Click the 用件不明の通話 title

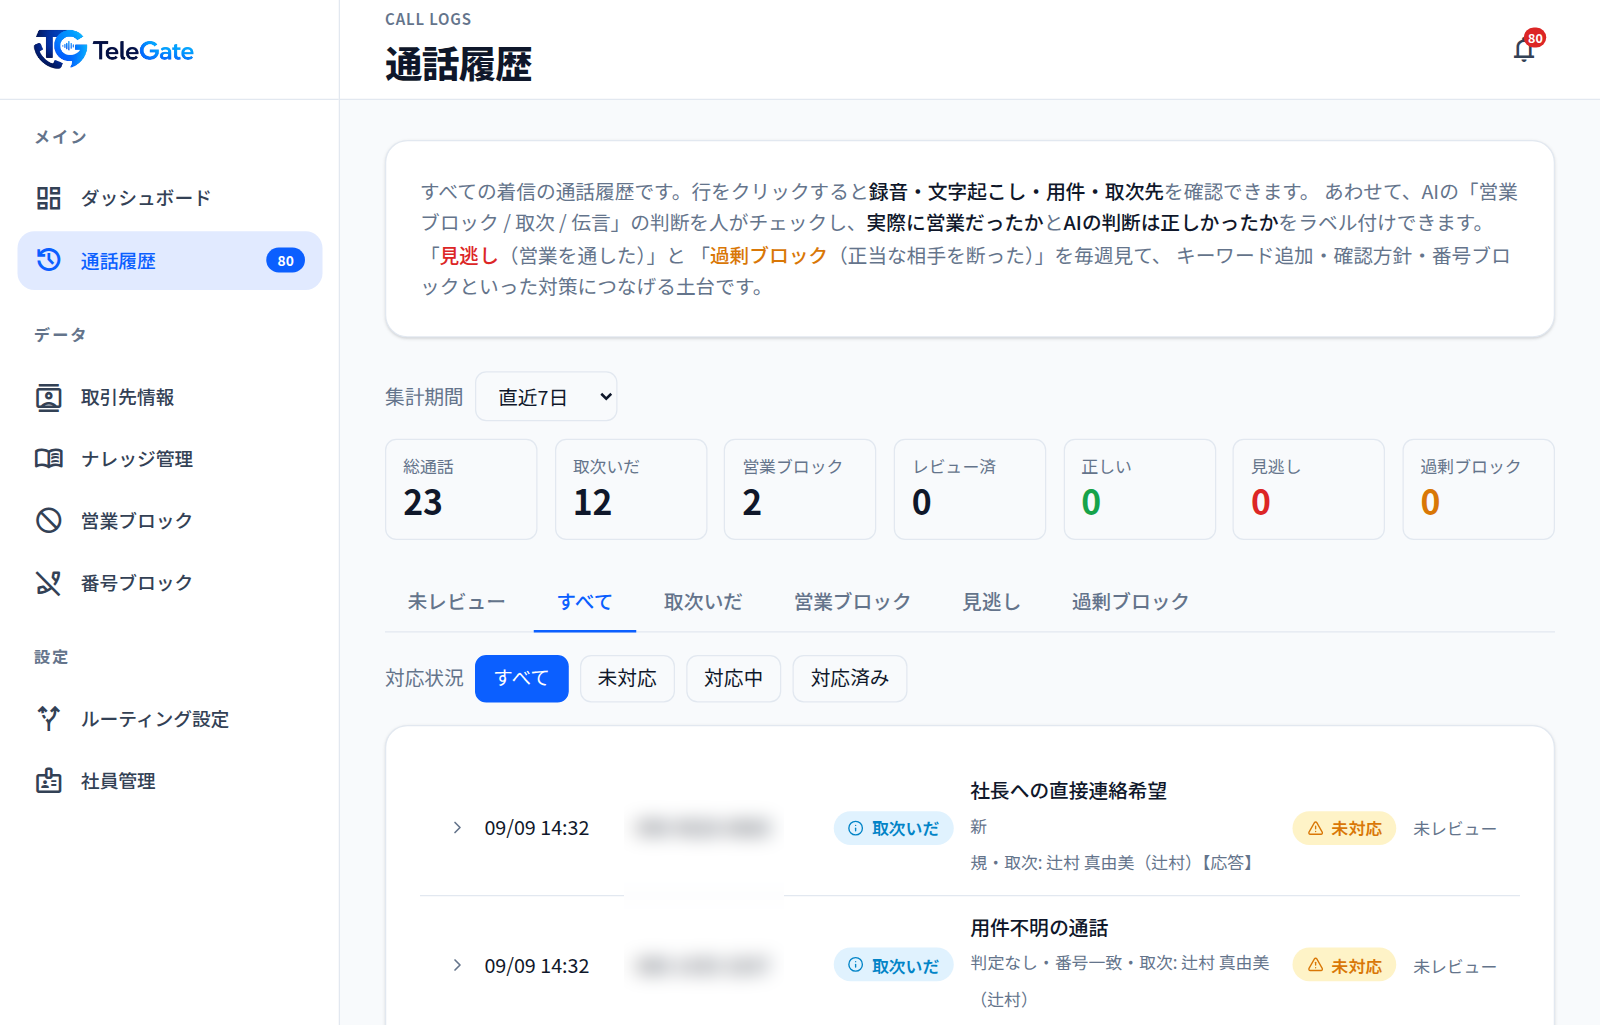(x=1039, y=928)
